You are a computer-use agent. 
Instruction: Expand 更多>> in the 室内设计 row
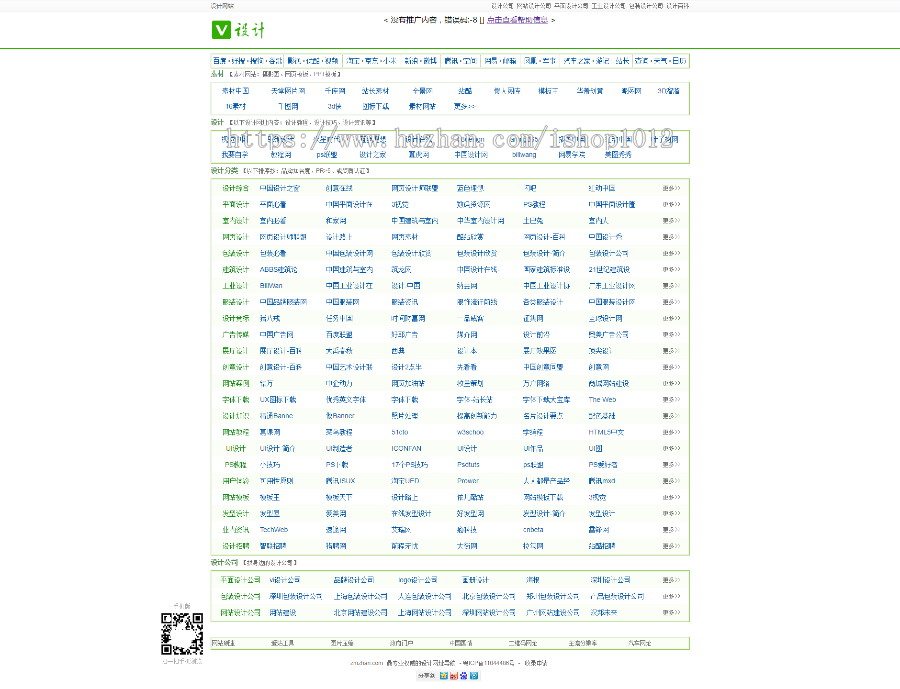click(x=671, y=220)
